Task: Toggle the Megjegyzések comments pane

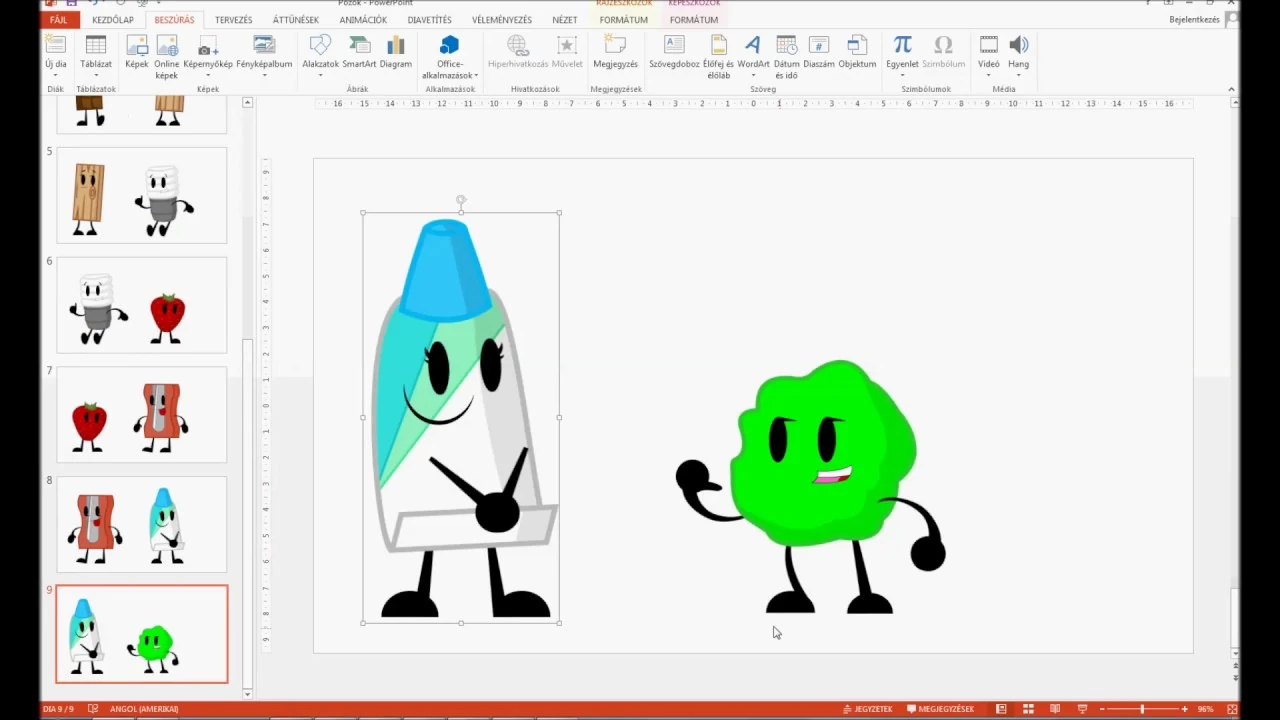Action: tap(940, 709)
